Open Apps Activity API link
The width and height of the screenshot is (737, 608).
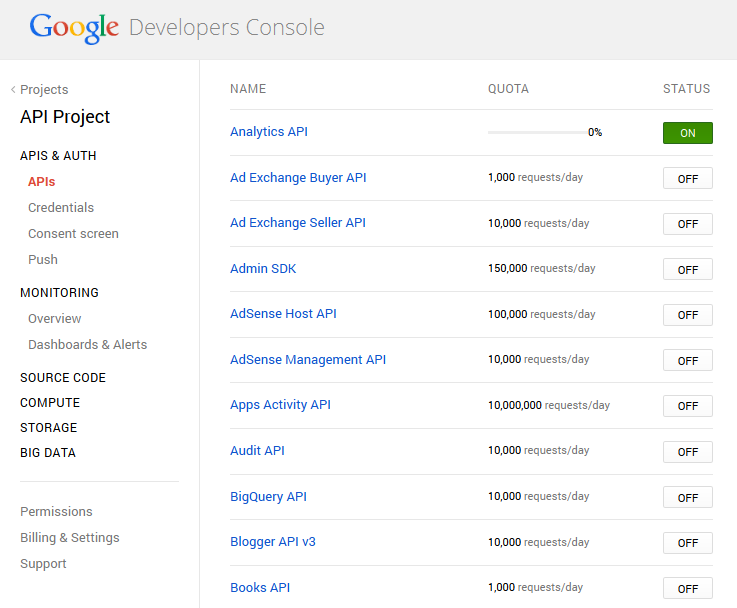(280, 405)
